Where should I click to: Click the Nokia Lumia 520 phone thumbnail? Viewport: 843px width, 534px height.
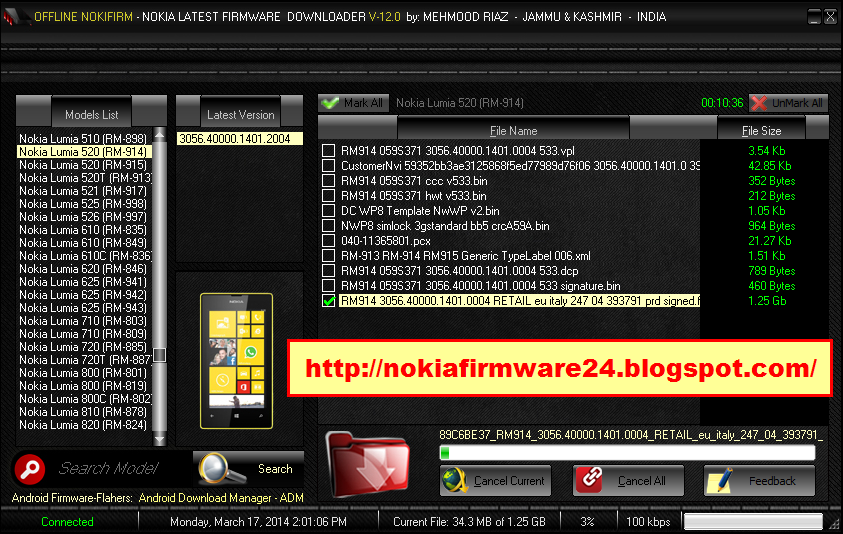click(237, 361)
